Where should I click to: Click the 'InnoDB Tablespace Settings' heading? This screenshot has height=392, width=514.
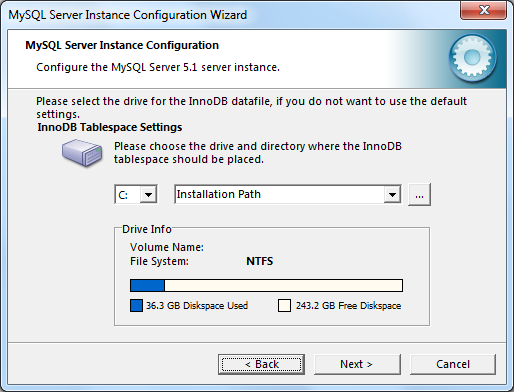pos(110,127)
